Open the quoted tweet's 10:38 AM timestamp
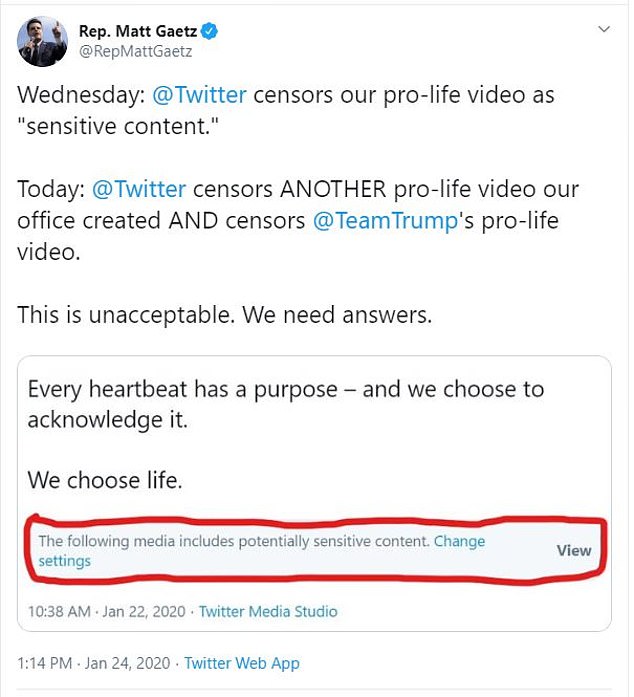 point(108,611)
